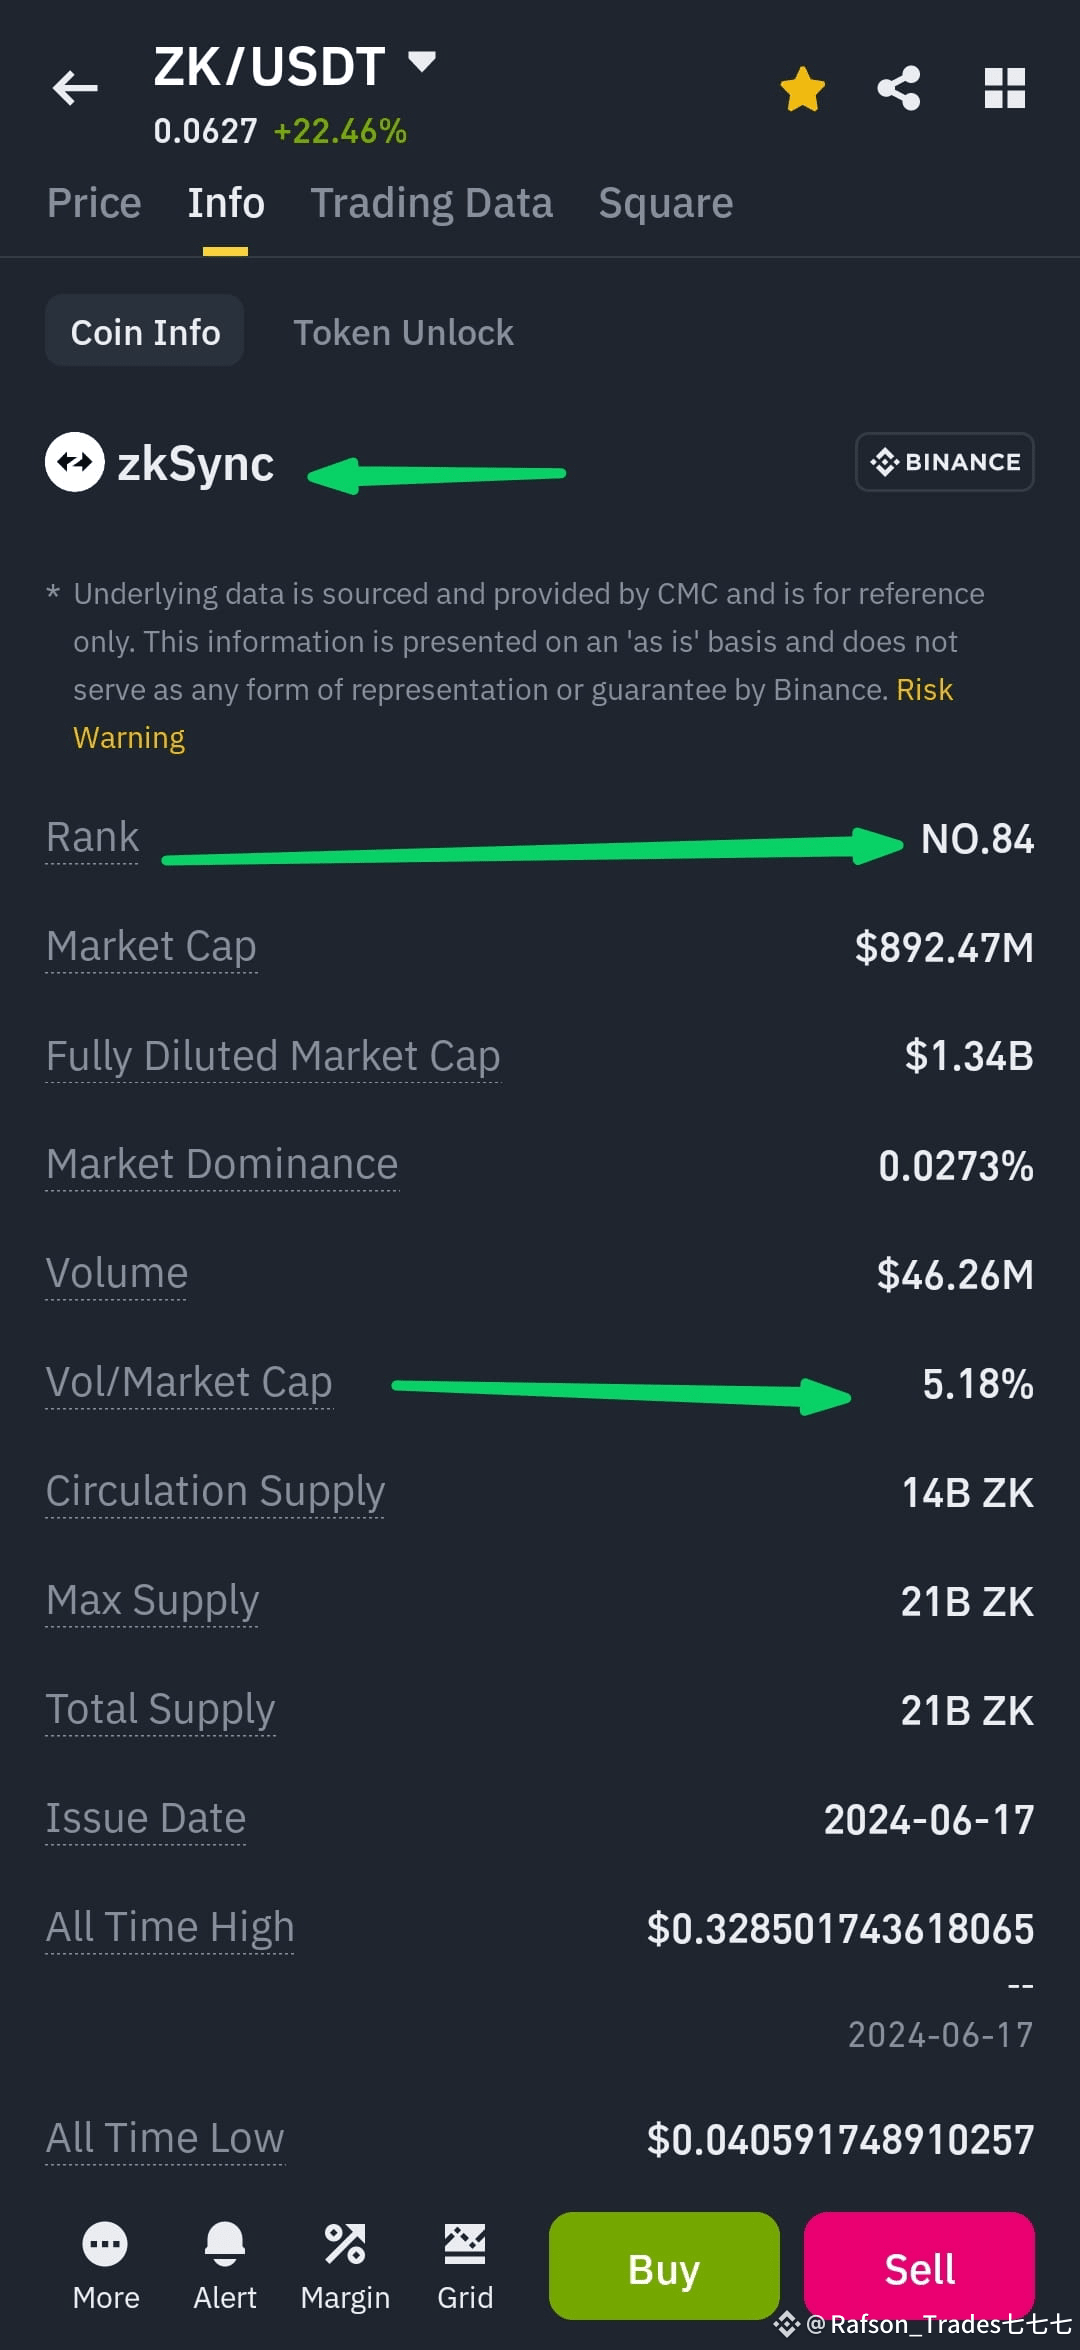Open the Square tab

tap(666, 203)
